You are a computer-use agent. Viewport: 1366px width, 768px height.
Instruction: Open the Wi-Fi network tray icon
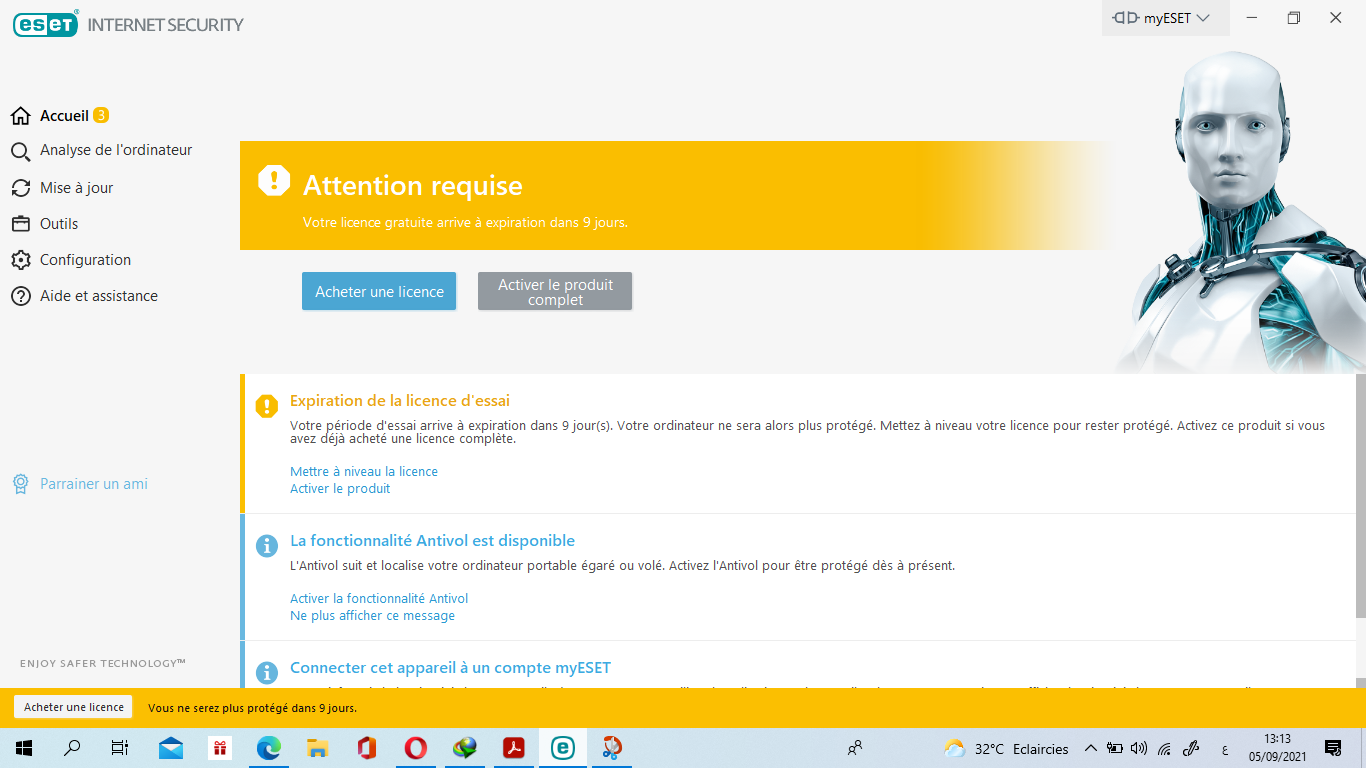(1164, 748)
